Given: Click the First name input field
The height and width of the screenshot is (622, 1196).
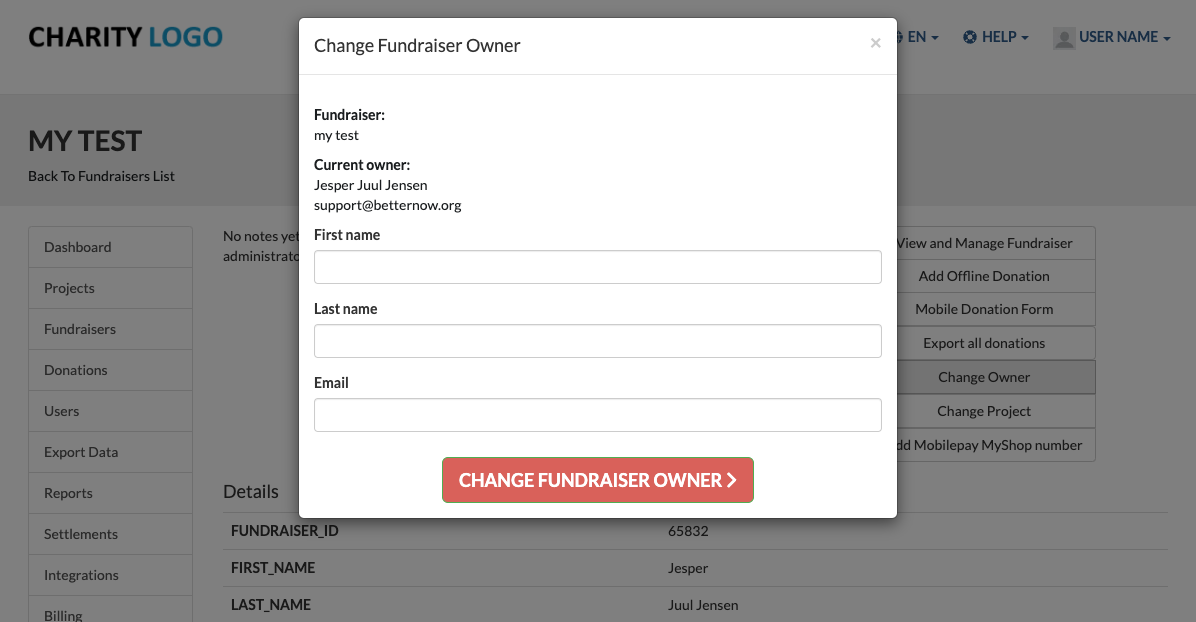Looking at the screenshot, I should (597, 267).
